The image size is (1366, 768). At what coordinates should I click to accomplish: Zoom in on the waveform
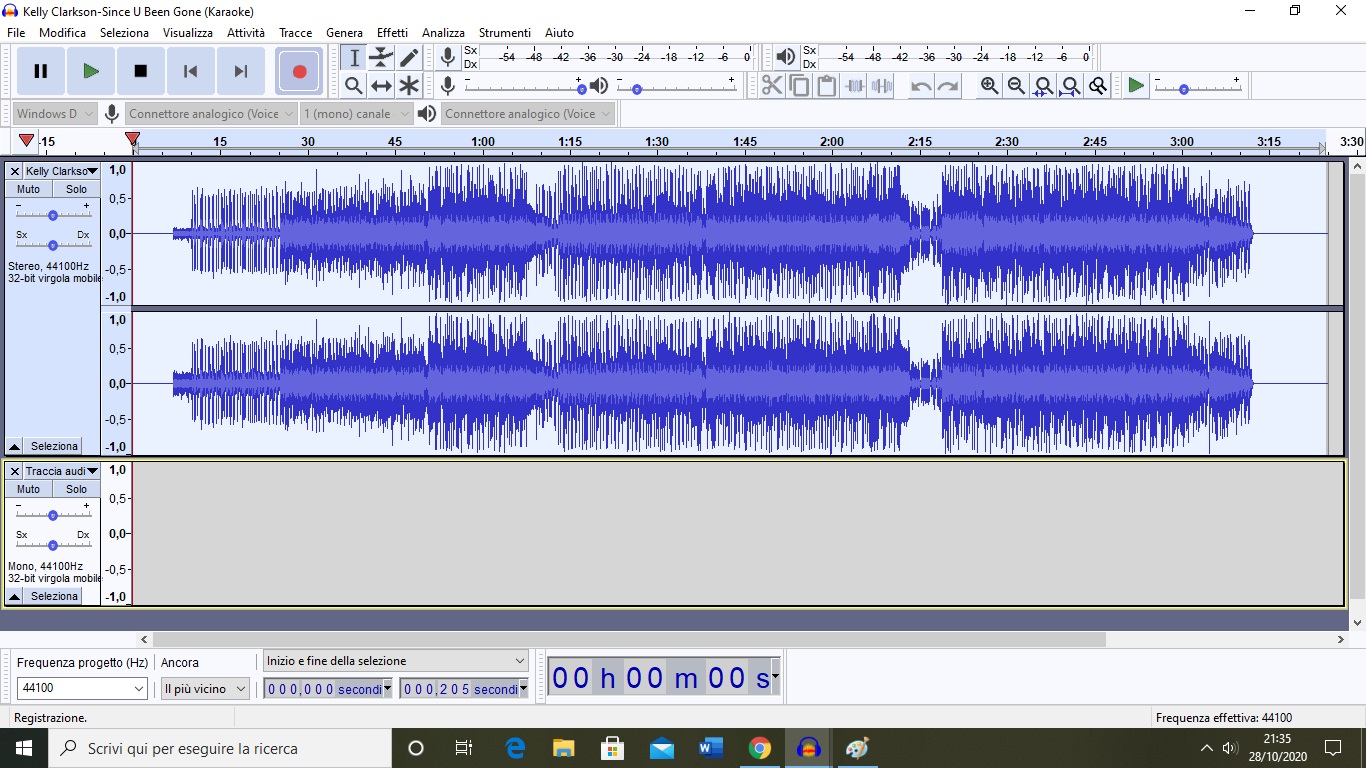989,86
